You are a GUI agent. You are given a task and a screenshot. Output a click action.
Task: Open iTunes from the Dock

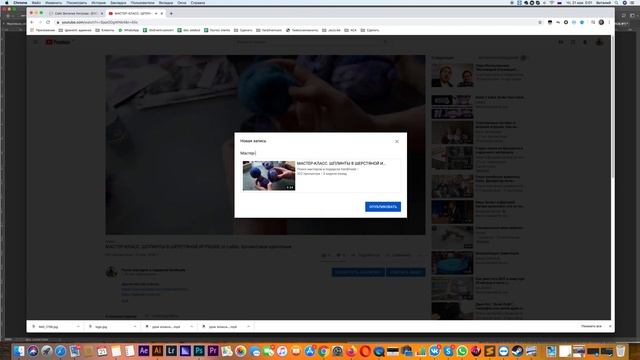click(x=282, y=351)
